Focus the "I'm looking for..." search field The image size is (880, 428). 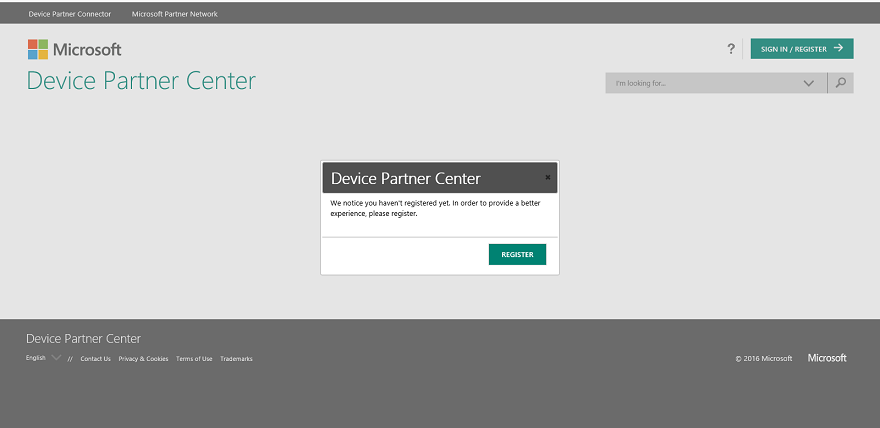pos(700,83)
